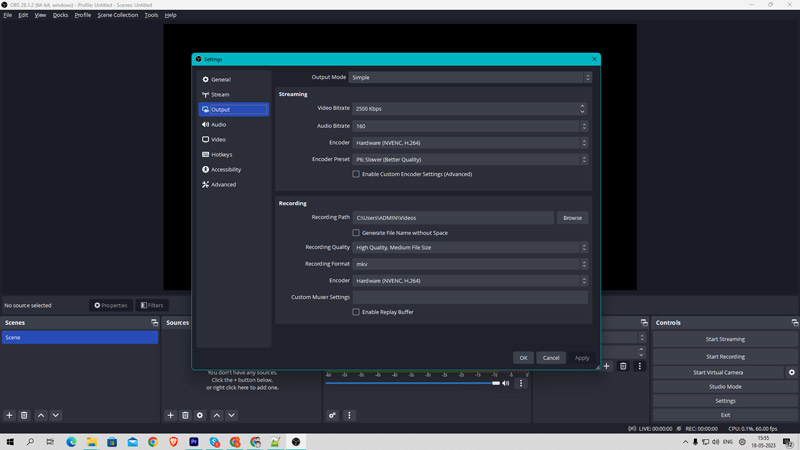Move scene up with arrow icon
800x450 pixels.
click(41, 415)
